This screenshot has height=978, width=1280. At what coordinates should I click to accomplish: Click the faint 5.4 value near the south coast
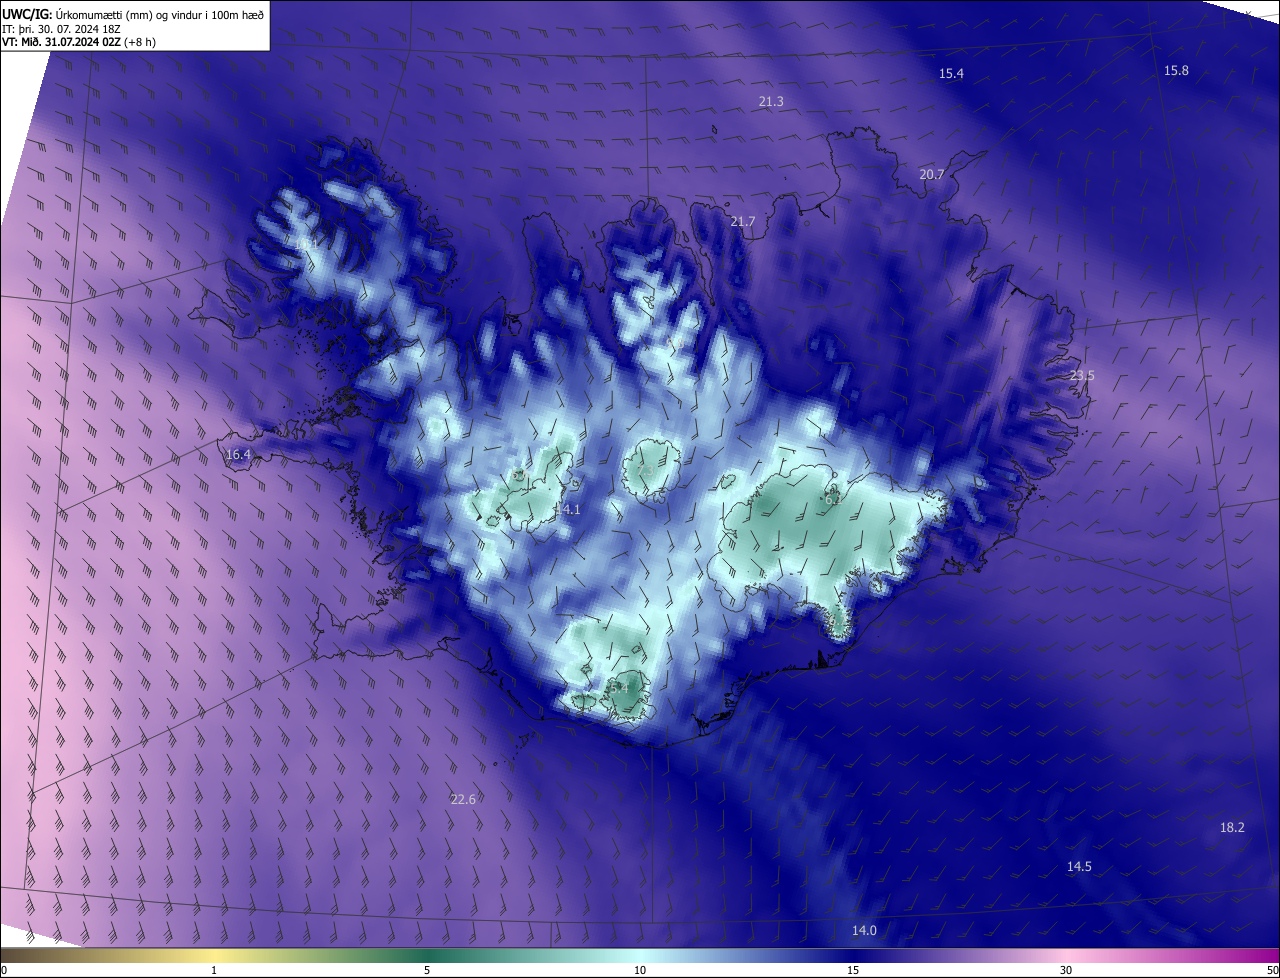[x=620, y=688]
